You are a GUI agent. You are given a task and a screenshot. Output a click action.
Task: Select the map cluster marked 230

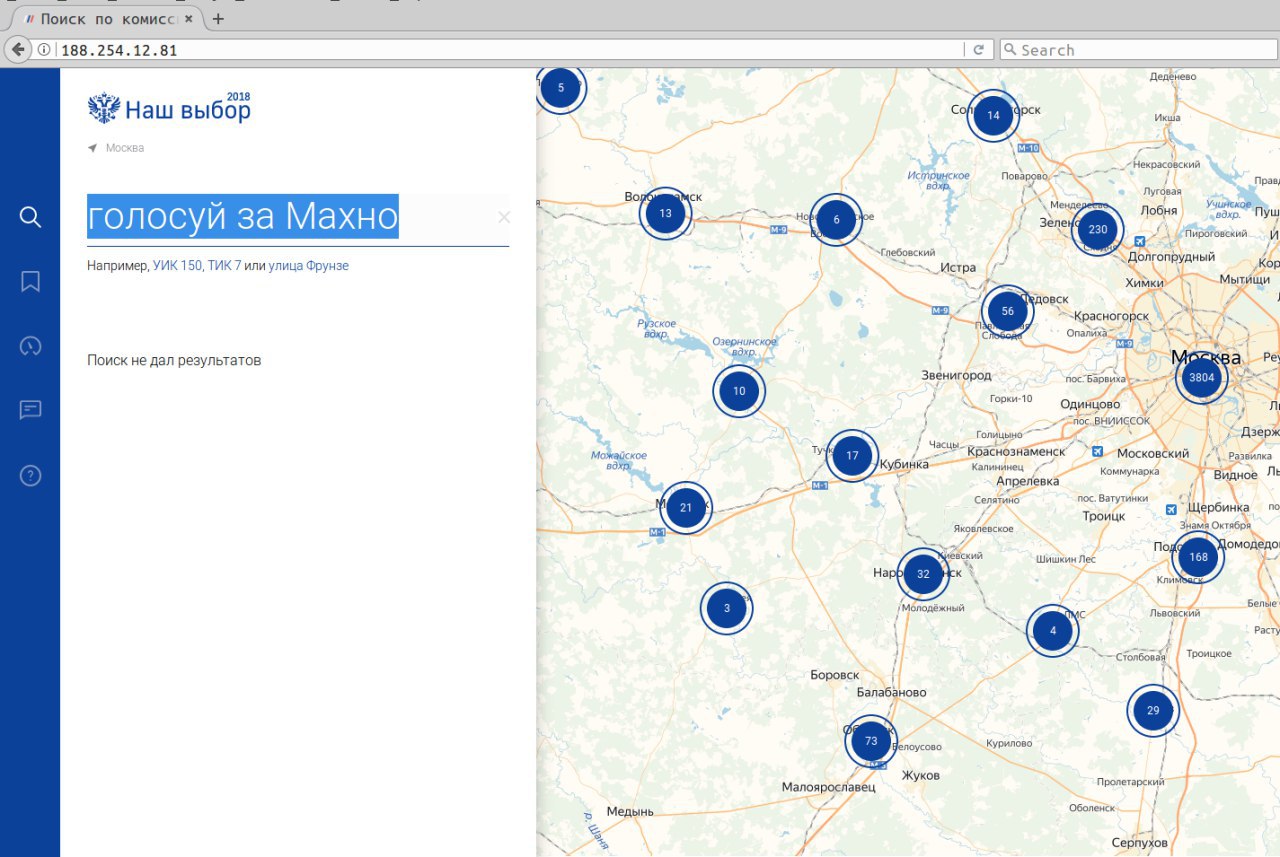(x=1097, y=230)
